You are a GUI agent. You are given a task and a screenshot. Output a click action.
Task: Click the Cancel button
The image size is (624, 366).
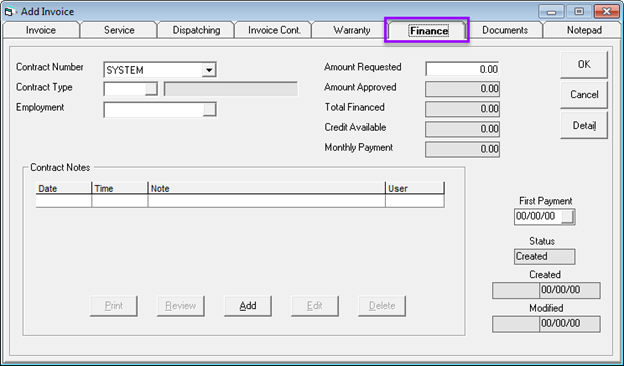[x=584, y=95]
